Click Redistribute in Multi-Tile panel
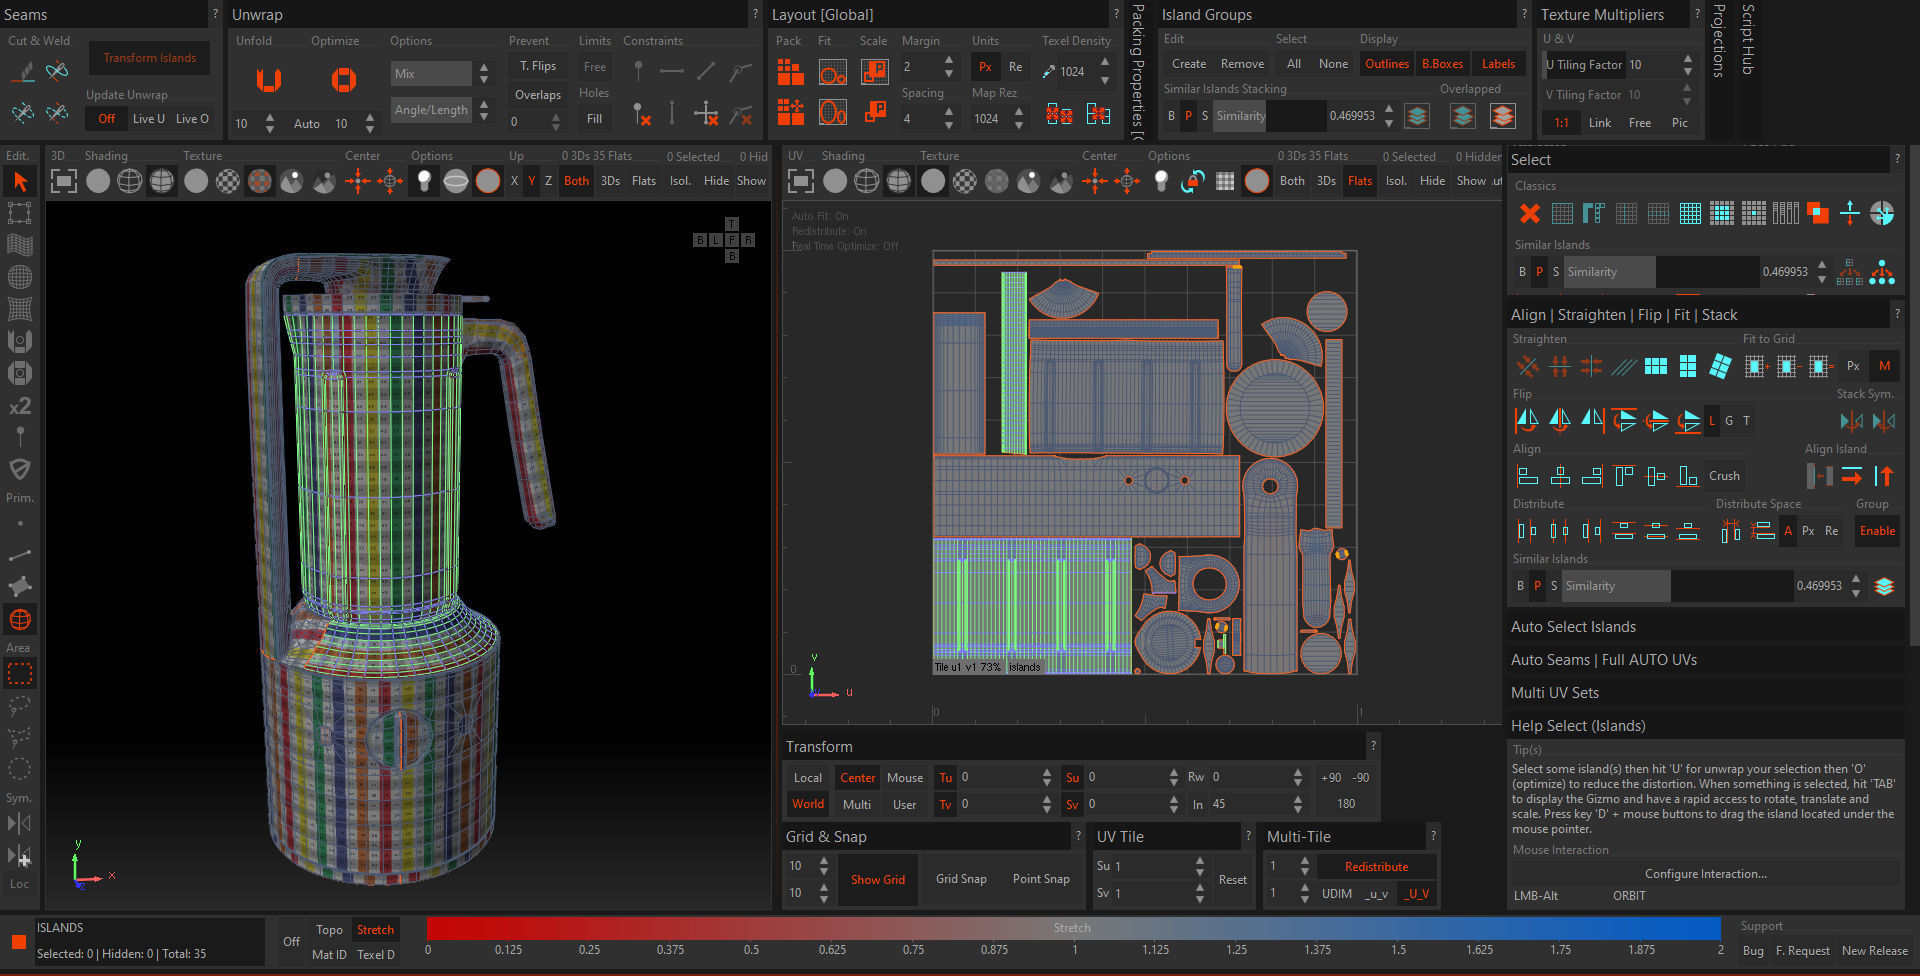This screenshot has width=1920, height=976. 1376,867
